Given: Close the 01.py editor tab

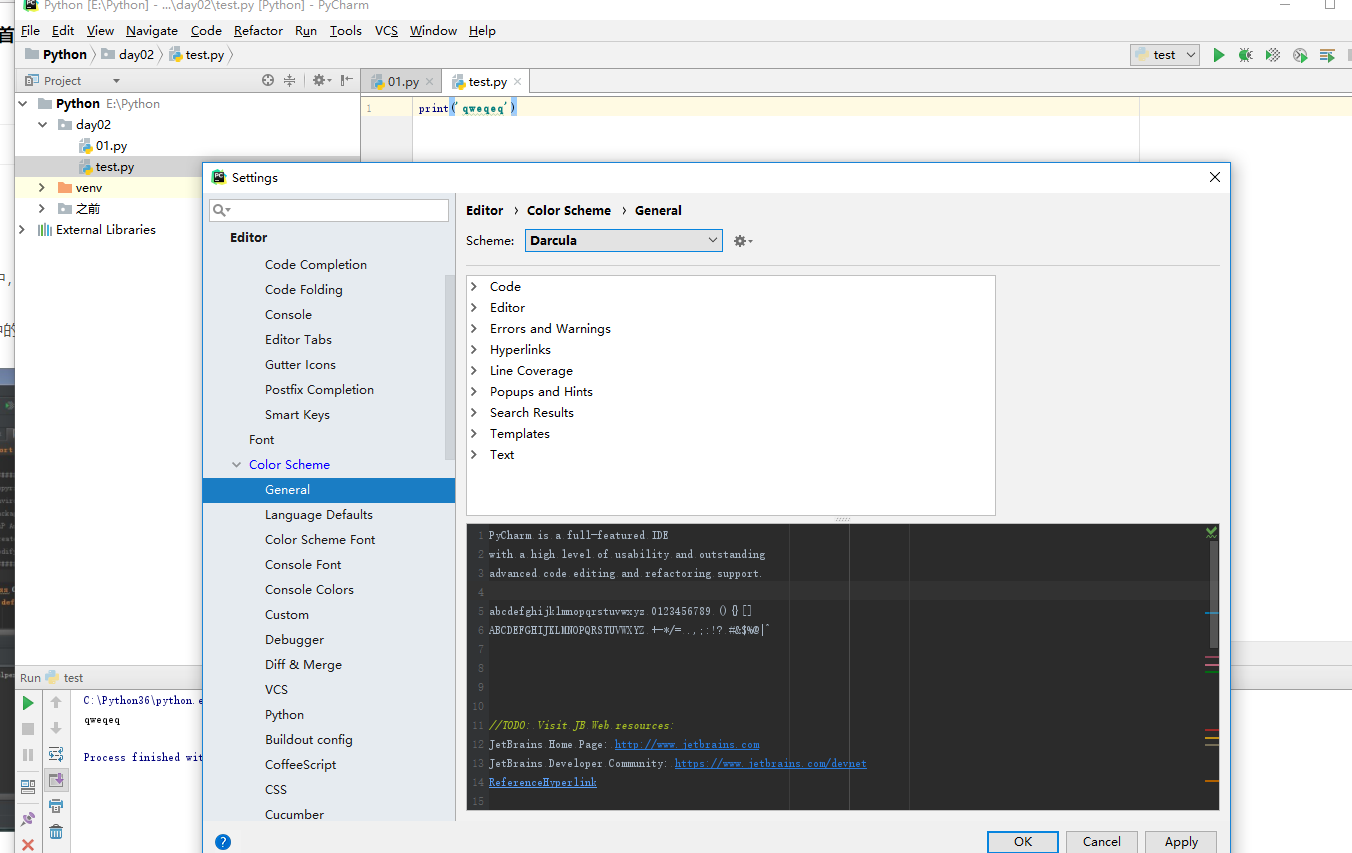Looking at the screenshot, I should click(430, 82).
